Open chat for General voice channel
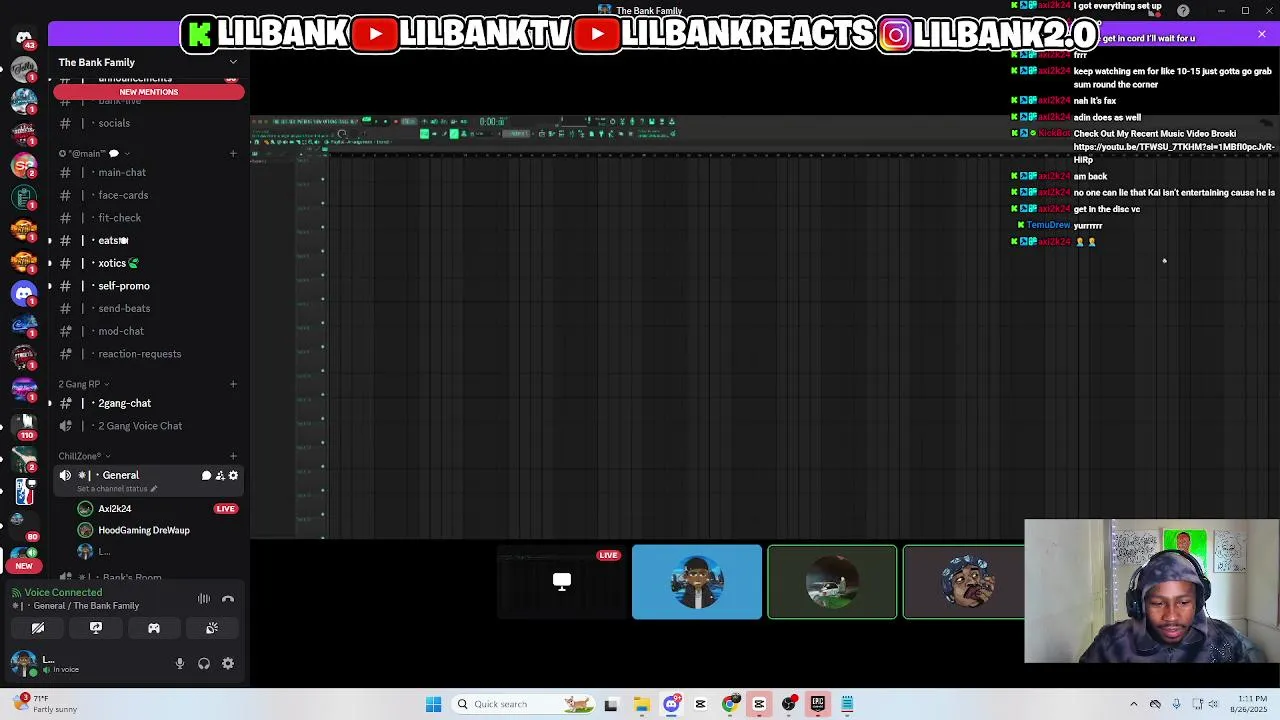 coord(206,476)
